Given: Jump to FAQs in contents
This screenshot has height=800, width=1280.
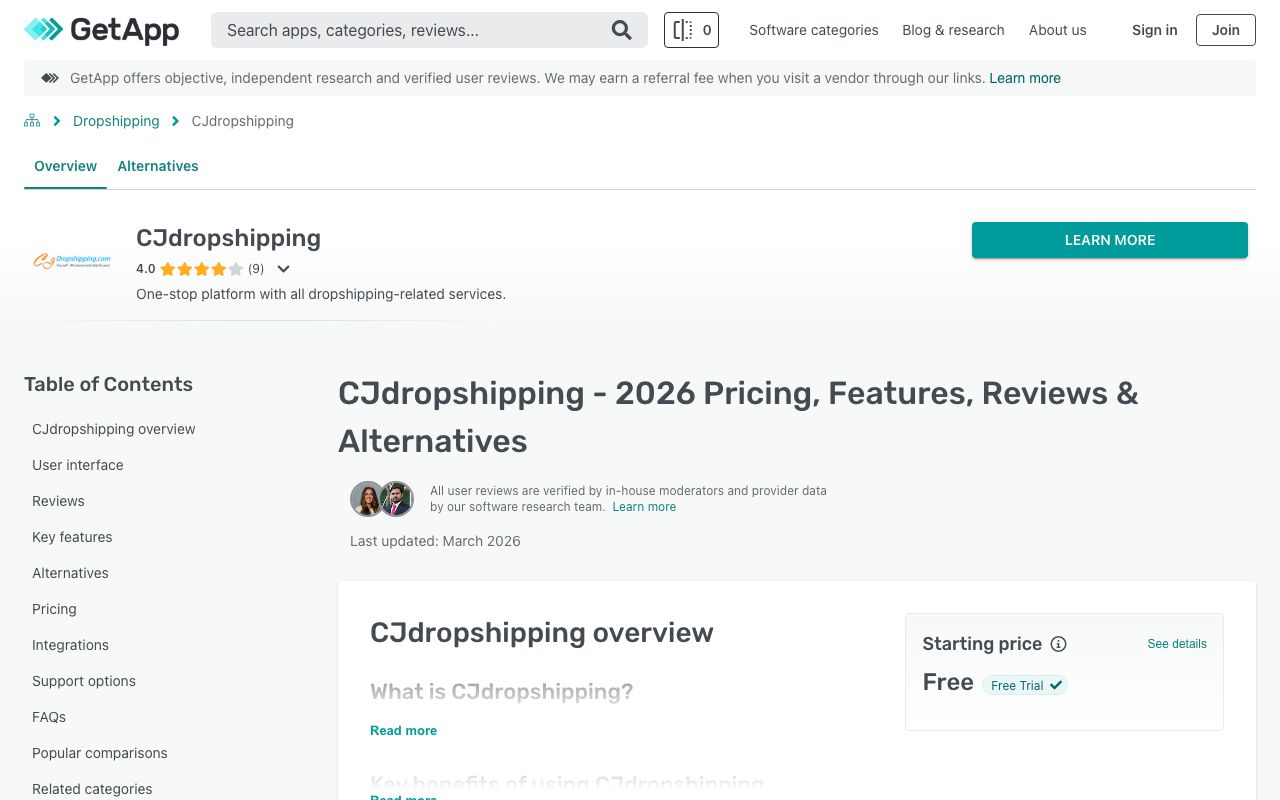Looking at the screenshot, I should click(49, 717).
